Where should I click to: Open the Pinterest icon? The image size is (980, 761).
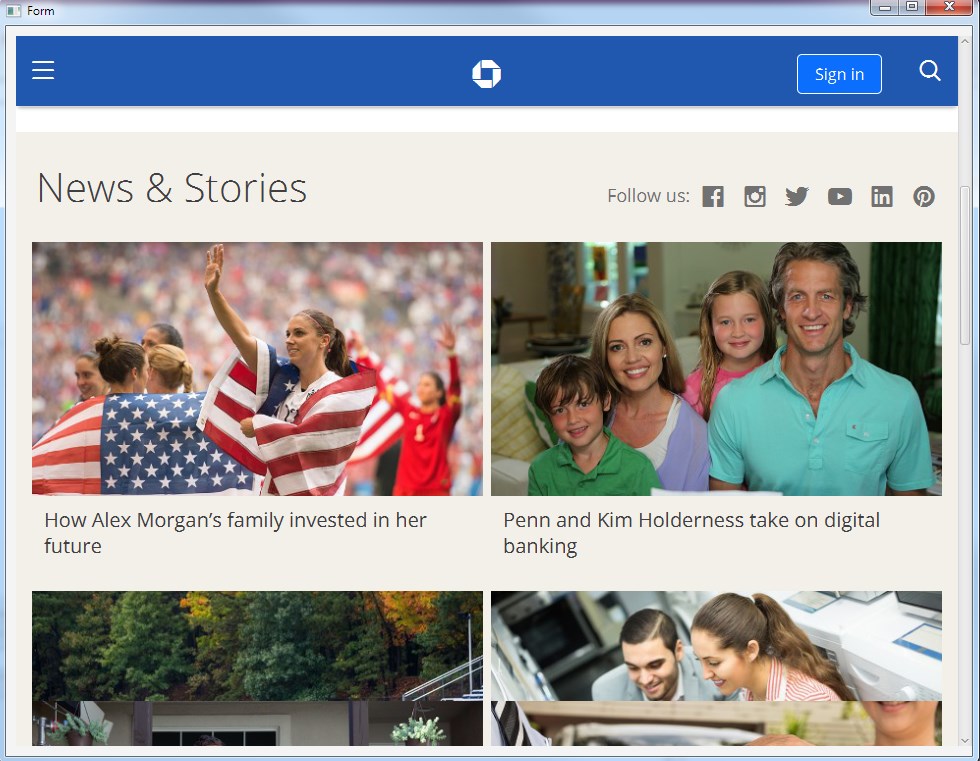click(x=923, y=196)
